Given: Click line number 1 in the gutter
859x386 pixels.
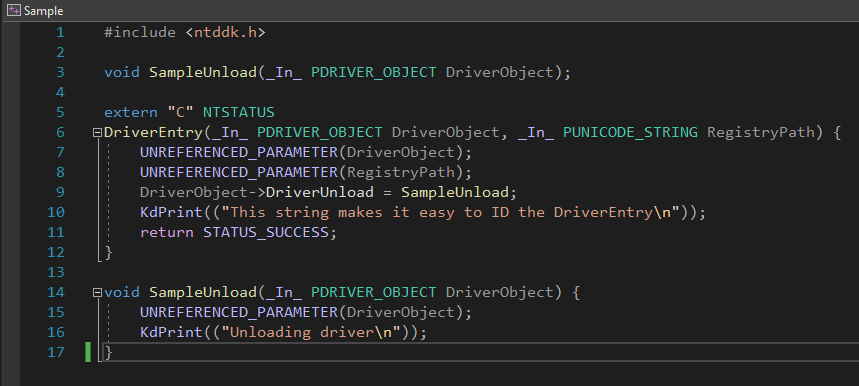Looking at the screenshot, I should (59, 32).
